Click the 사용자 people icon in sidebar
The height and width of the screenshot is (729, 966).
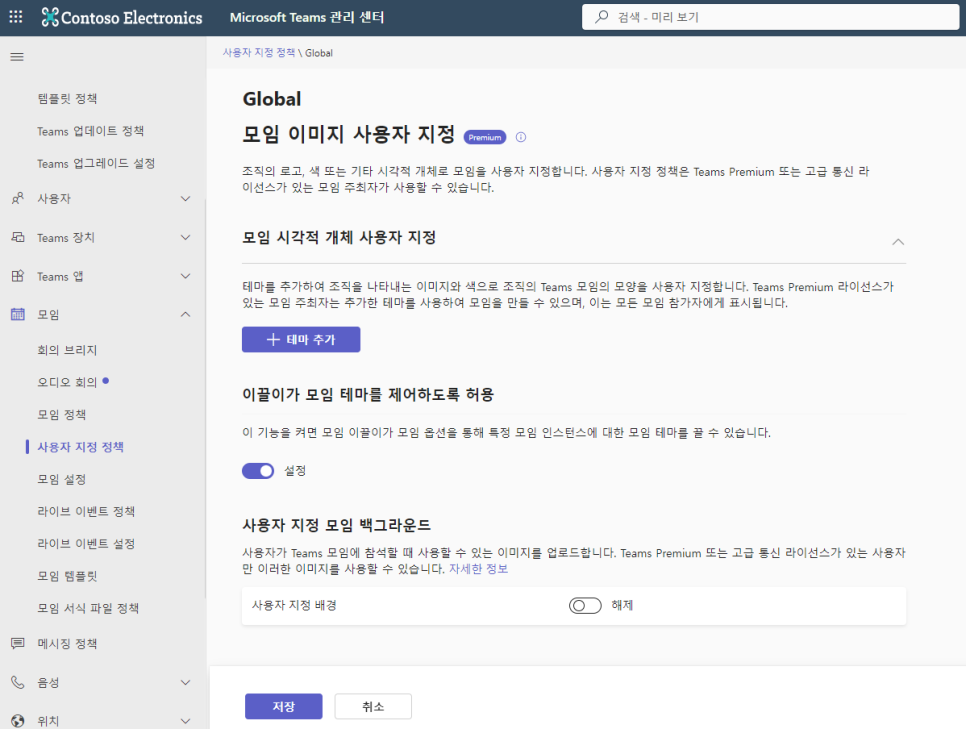[18, 198]
